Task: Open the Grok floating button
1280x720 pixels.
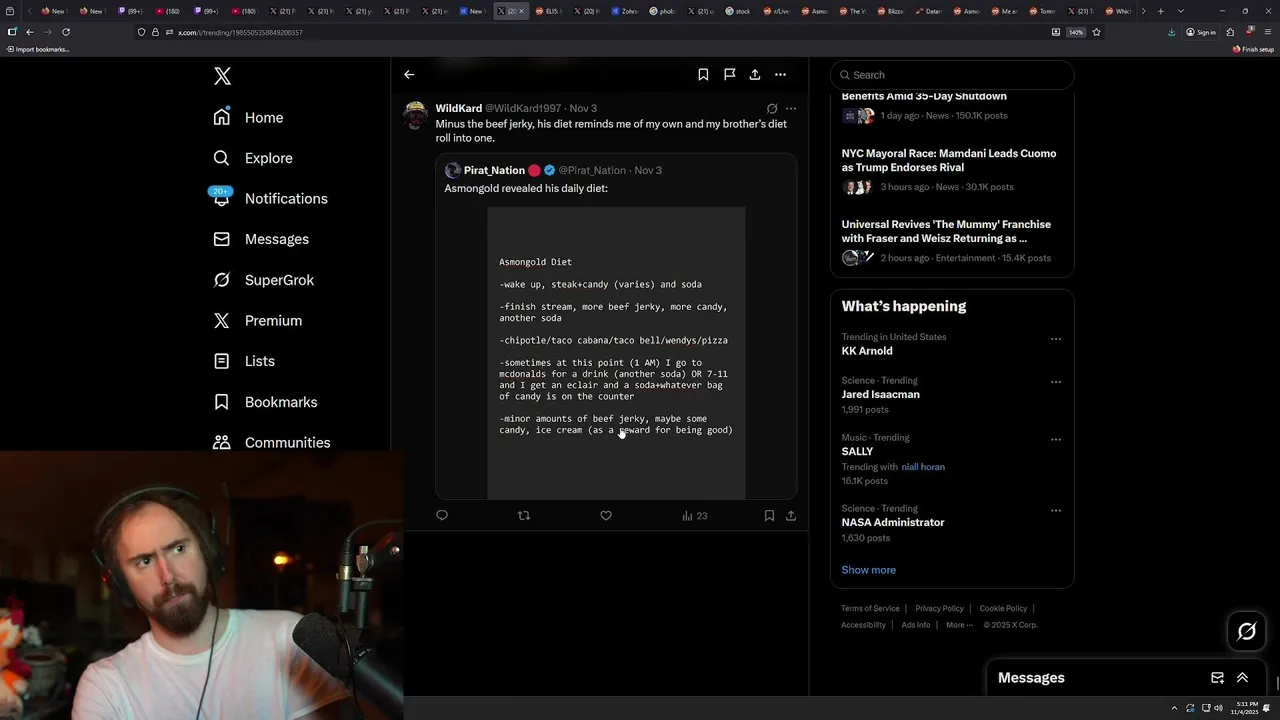Action: point(1247,631)
